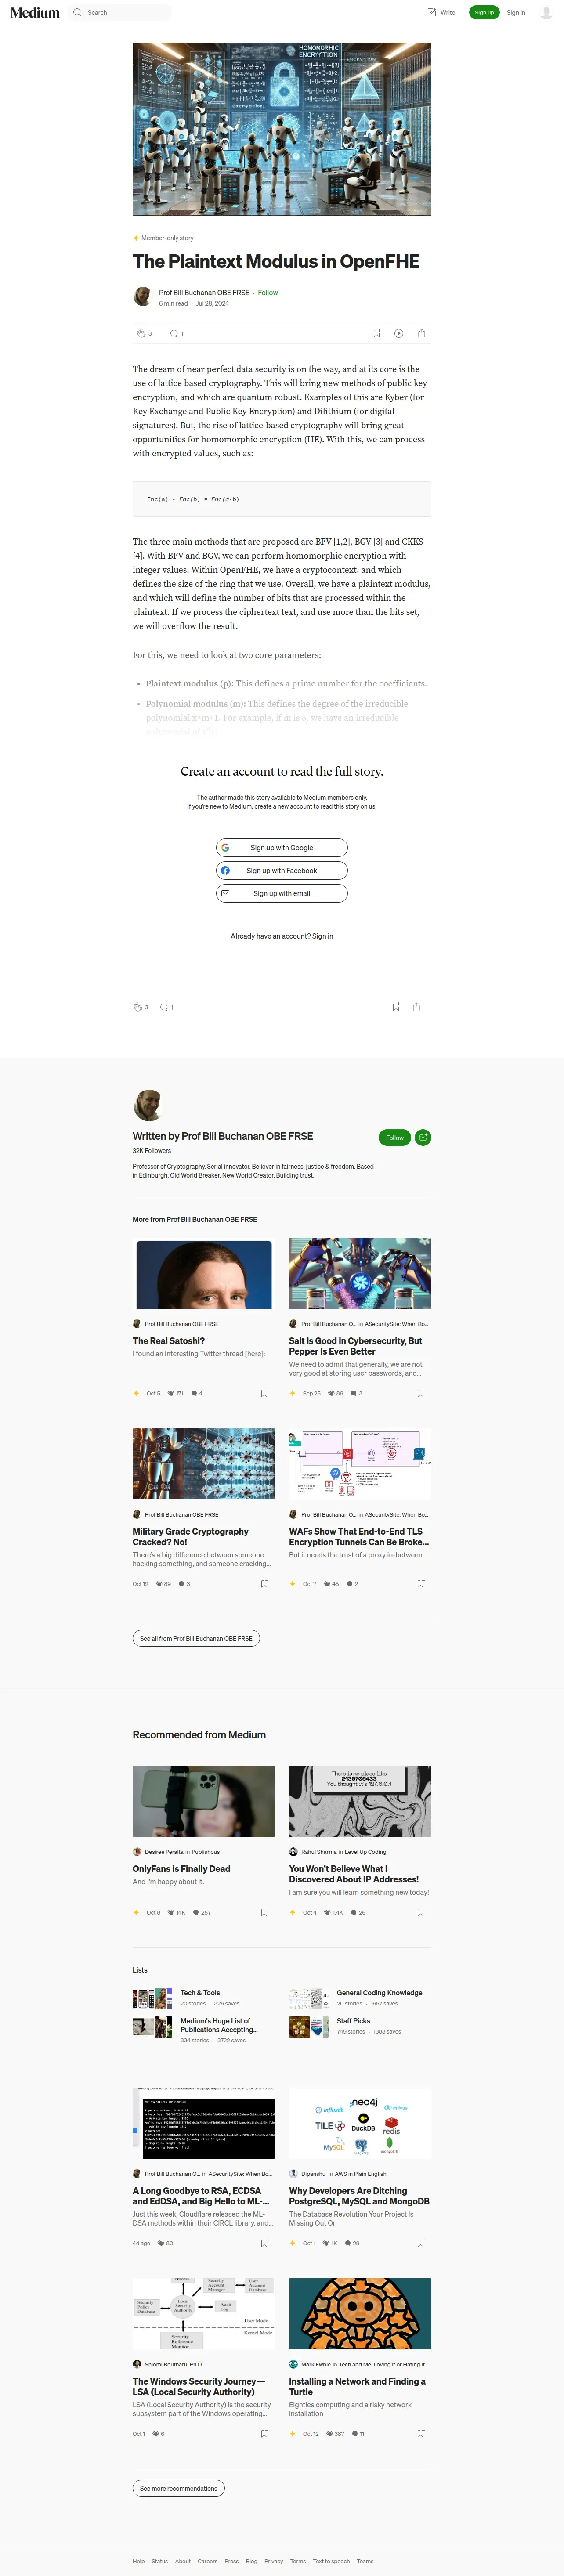The height and width of the screenshot is (2576, 564).
Task: Bookmark the Plaintext Modulus story
Action: click(376, 333)
